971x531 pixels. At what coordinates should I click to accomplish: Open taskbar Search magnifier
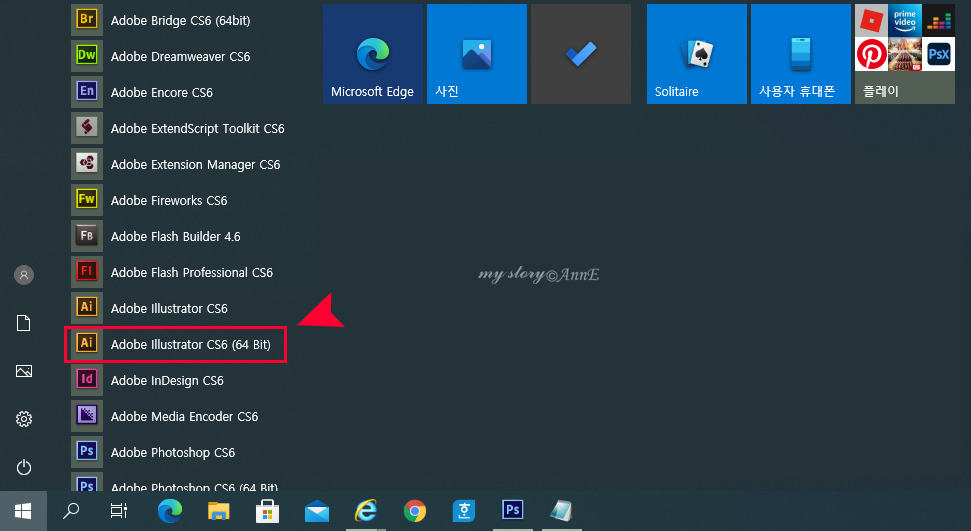point(71,511)
